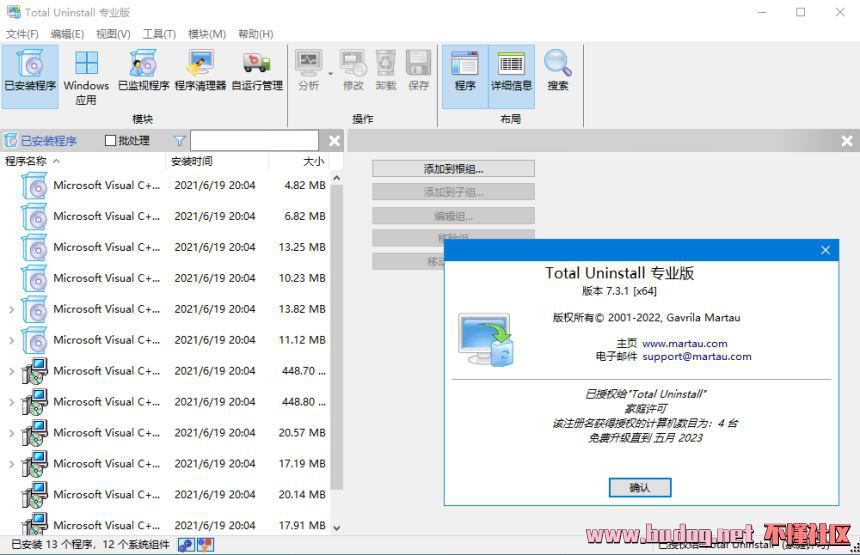Click the 已安装程序 panel title
The width and height of the screenshot is (860, 555).
coord(49,141)
